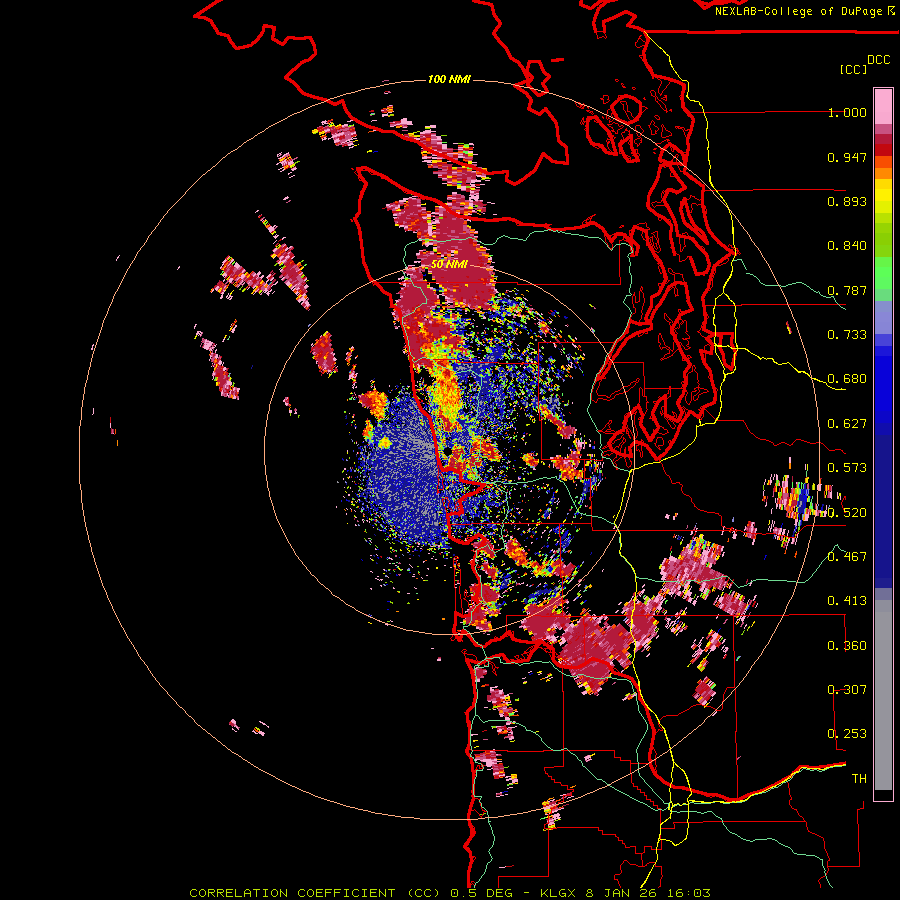Click the gray segment of the color bar
Viewport: 900px width, 900px height.
pyautogui.click(x=883, y=695)
